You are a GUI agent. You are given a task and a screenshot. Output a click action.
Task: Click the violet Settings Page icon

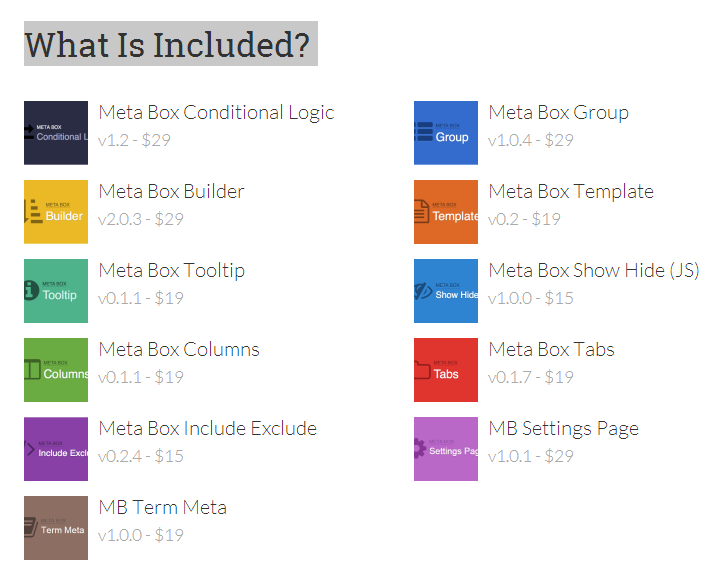click(446, 449)
